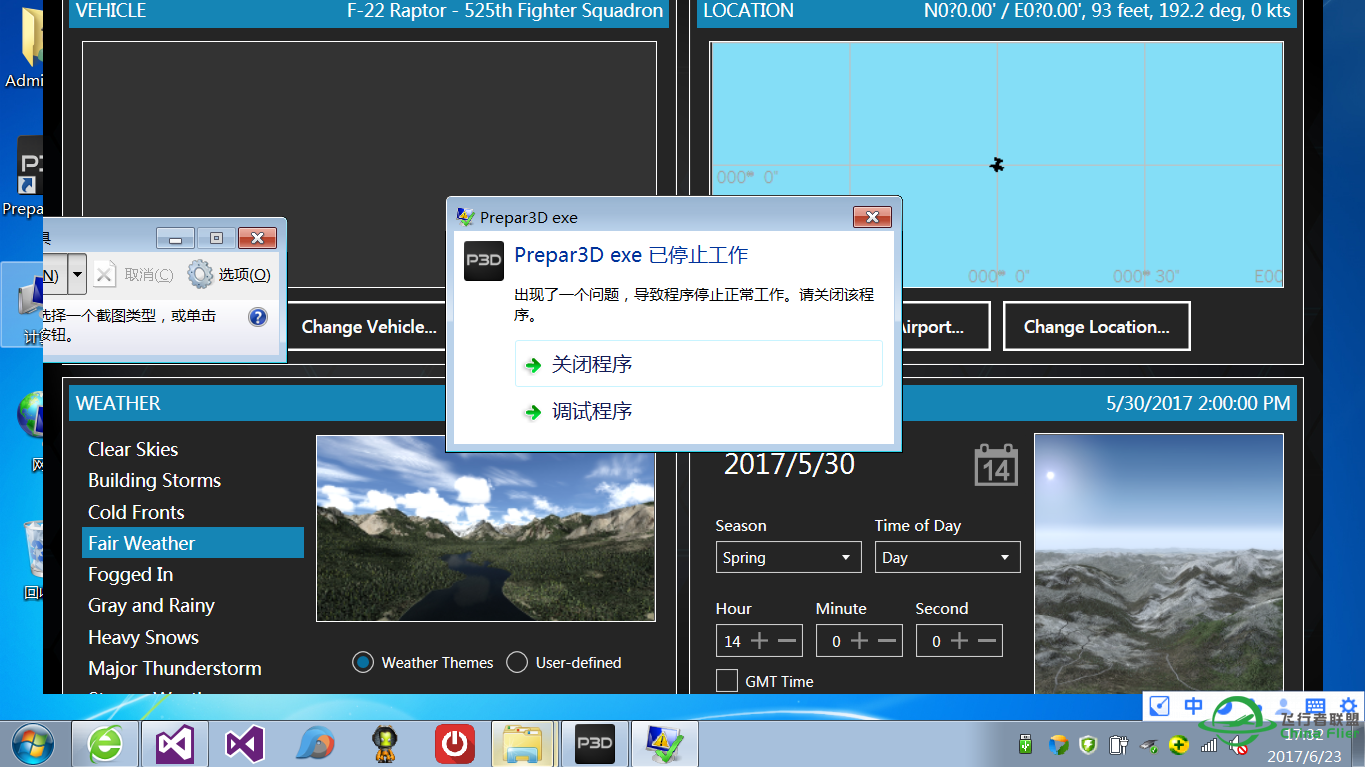Select Major Thunderstorm weather theme
The width and height of the screenshot is (1365, 767).
click(175, 668)
